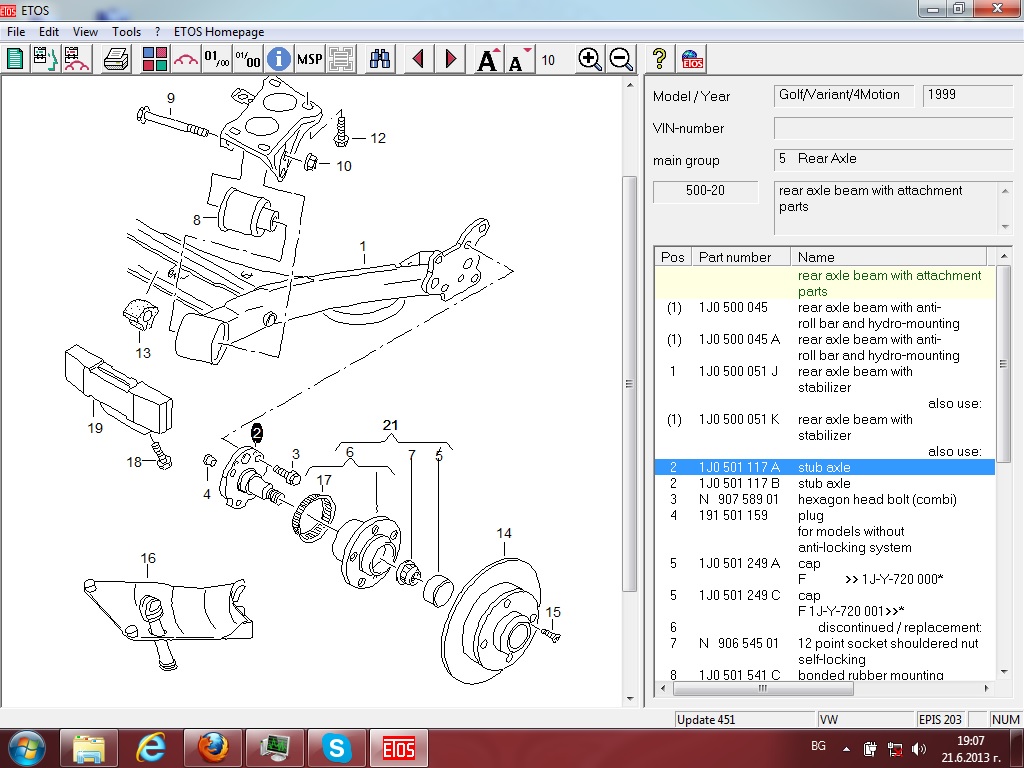1024x768 pixels.
Task: Open the ETOS Homepage menu
Action: tap(219, 32)
